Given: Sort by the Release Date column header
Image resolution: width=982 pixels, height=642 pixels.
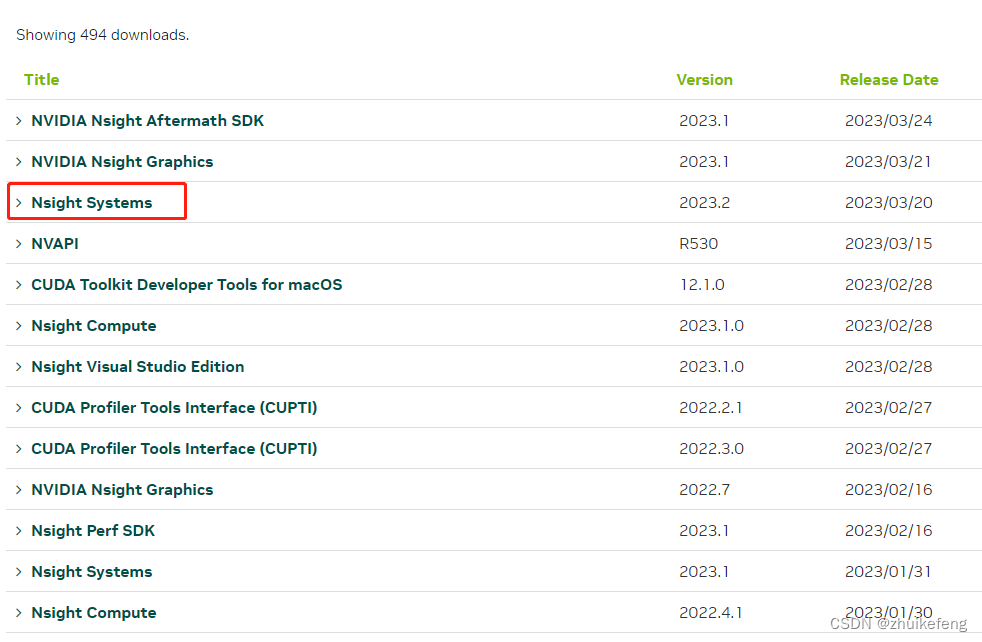Looking at the screenshot, I should 889,80.
